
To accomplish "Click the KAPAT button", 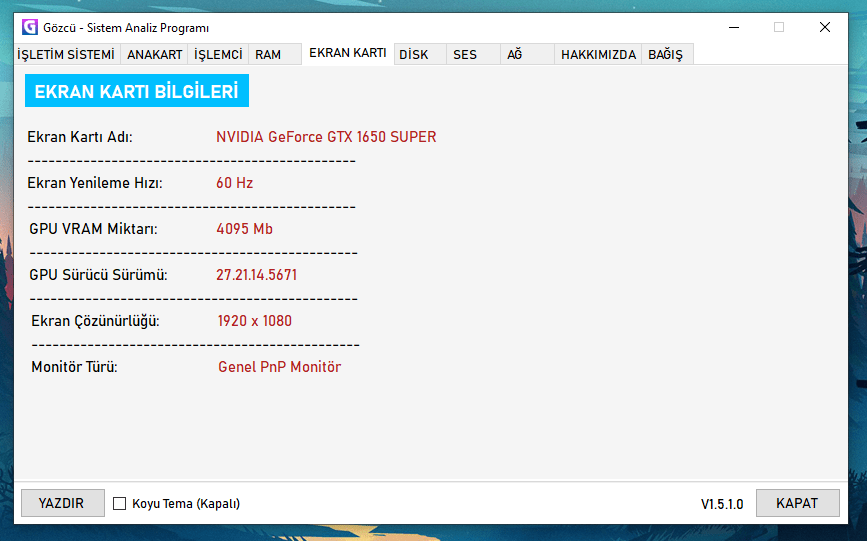I will tap(797, 503).
